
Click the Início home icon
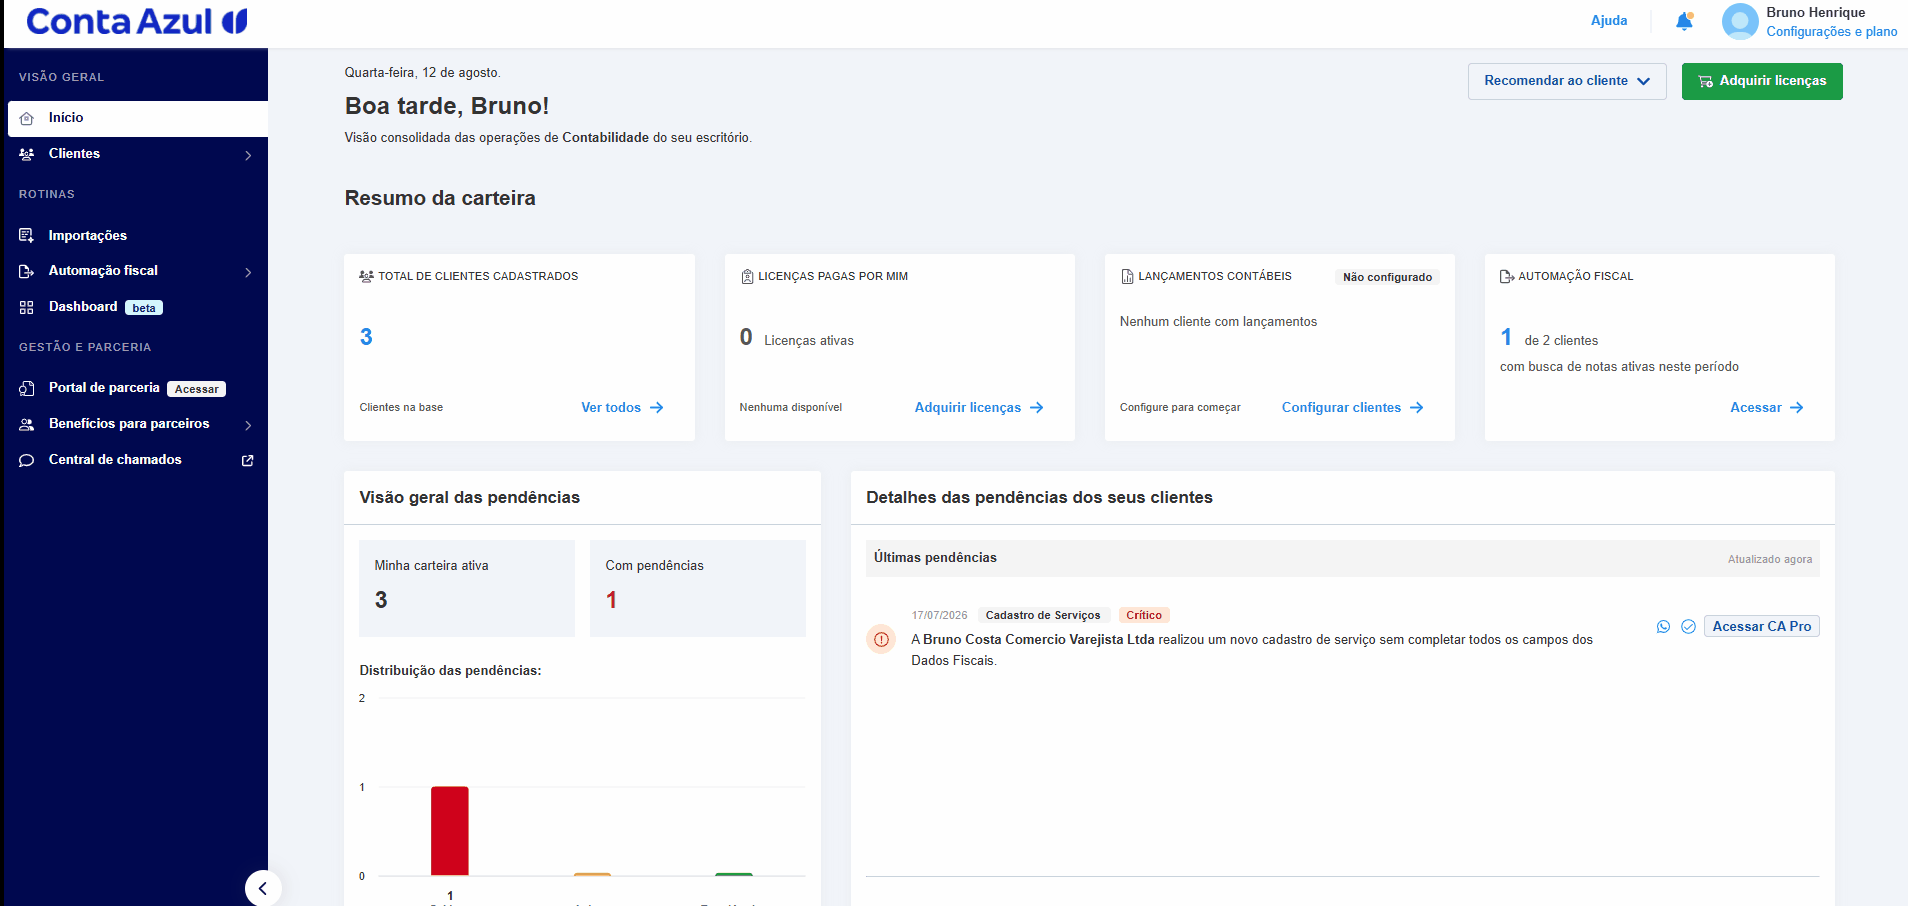tap(27, 118)
